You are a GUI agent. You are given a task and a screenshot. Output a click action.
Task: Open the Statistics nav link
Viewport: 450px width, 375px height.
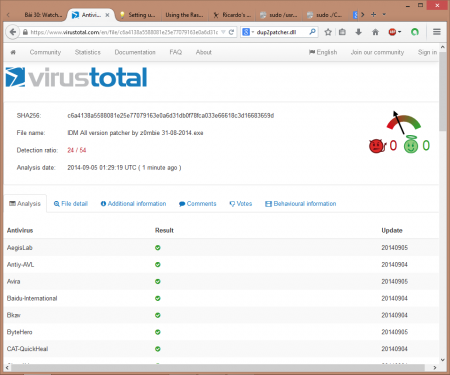pyautogui.click(x=88, y=52)
